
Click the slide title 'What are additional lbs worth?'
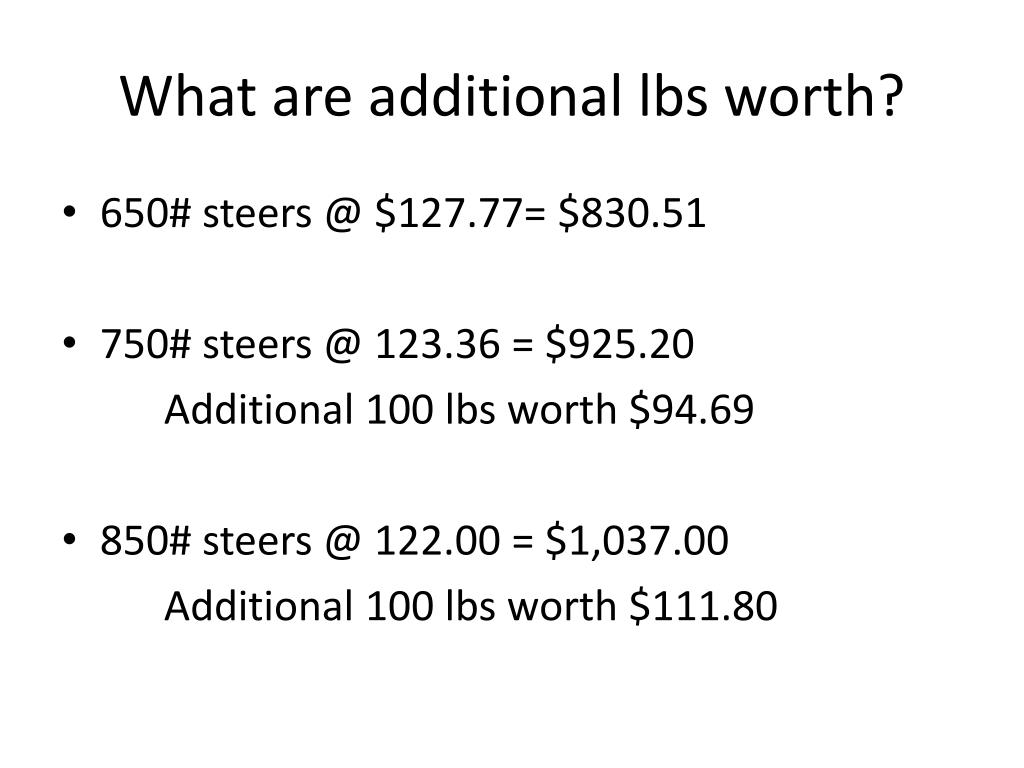coord(511,97)
